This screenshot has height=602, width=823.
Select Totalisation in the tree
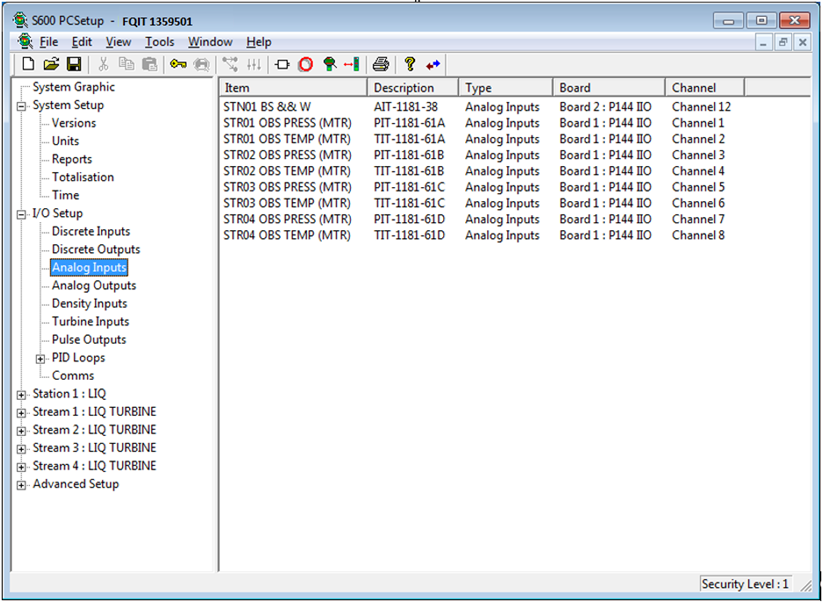point(83,177)
